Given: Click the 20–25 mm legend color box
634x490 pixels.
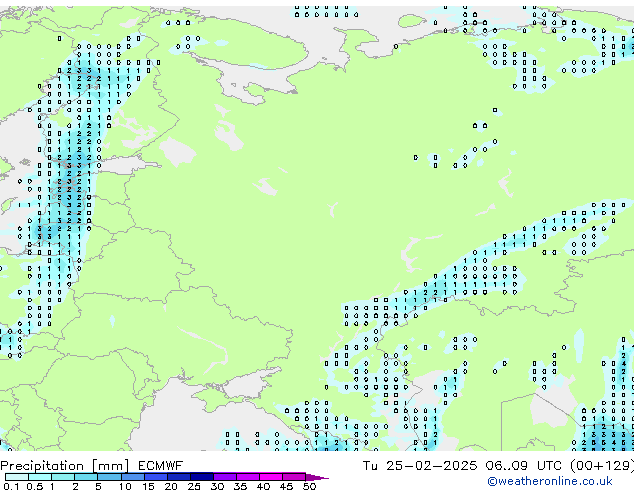Looking at the screenshot, I should click(179, 477).
